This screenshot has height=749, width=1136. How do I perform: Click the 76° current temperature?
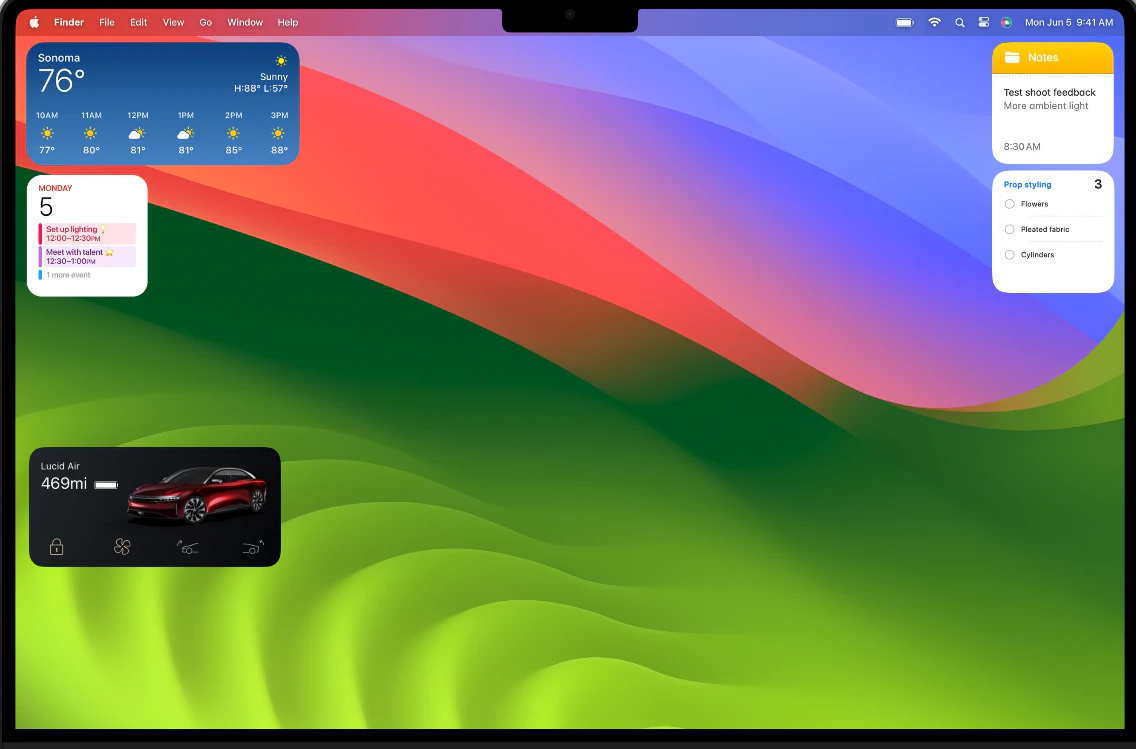click(x=62, y=81)
